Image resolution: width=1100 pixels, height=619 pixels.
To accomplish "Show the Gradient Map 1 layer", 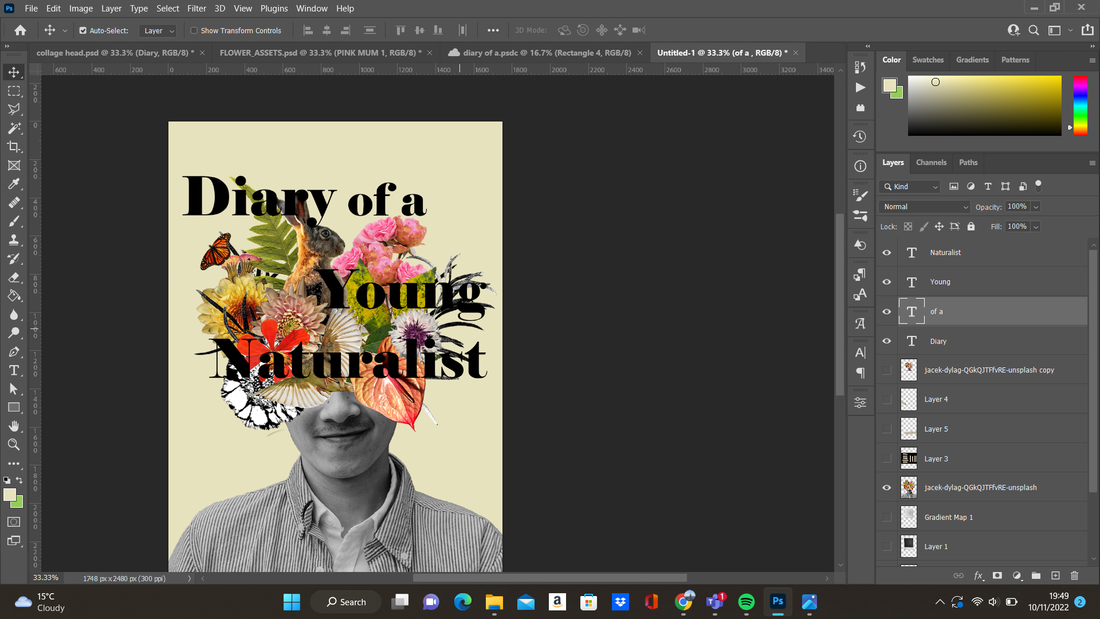I will (887, 517).
